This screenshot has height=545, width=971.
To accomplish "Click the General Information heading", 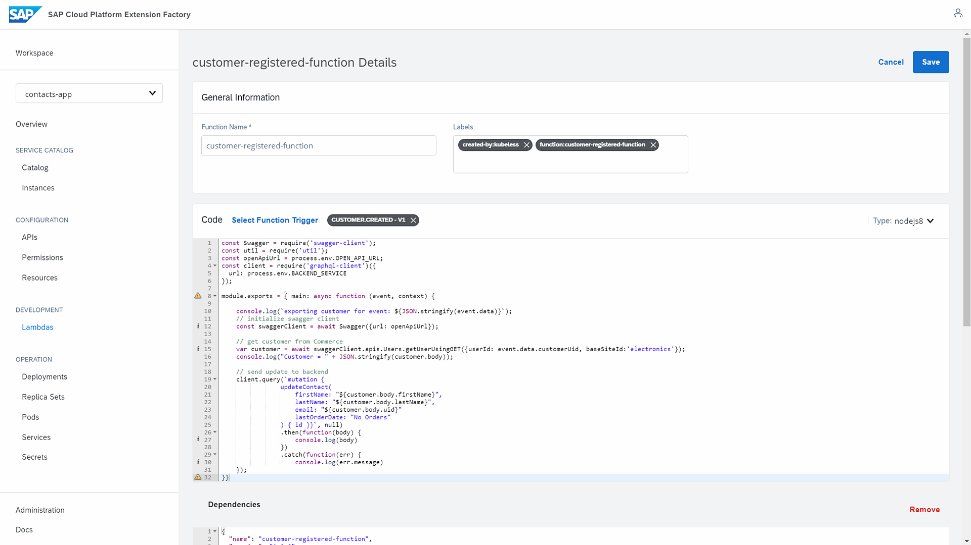I will tap(240, 97).
